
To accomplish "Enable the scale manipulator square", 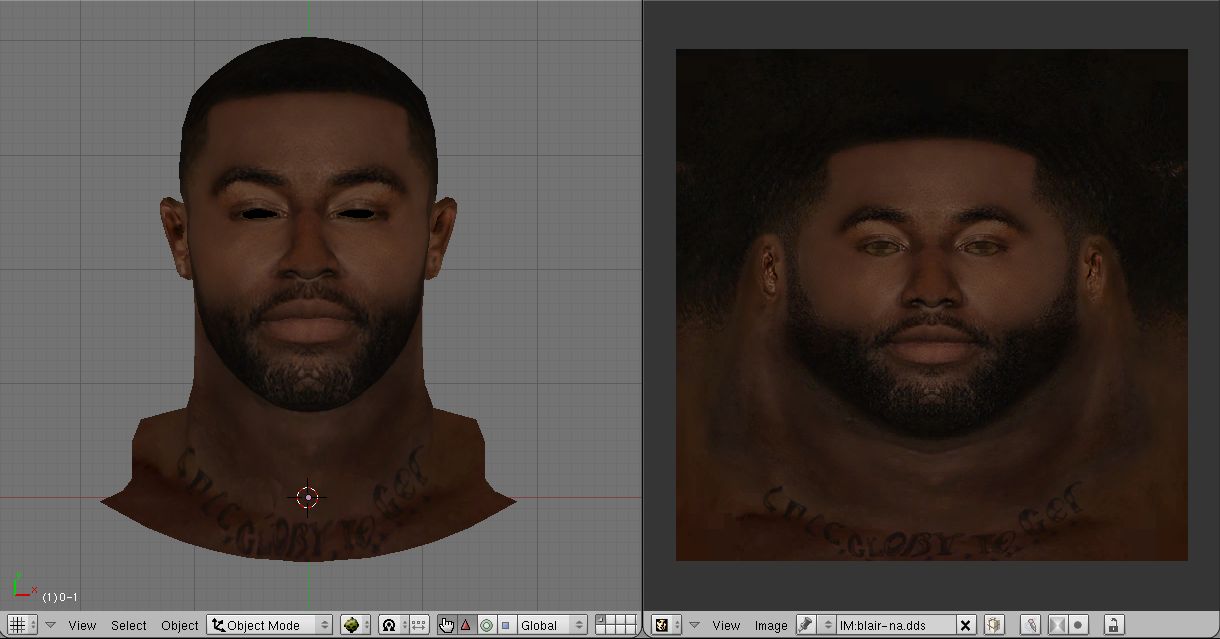I will click(505, 625).
